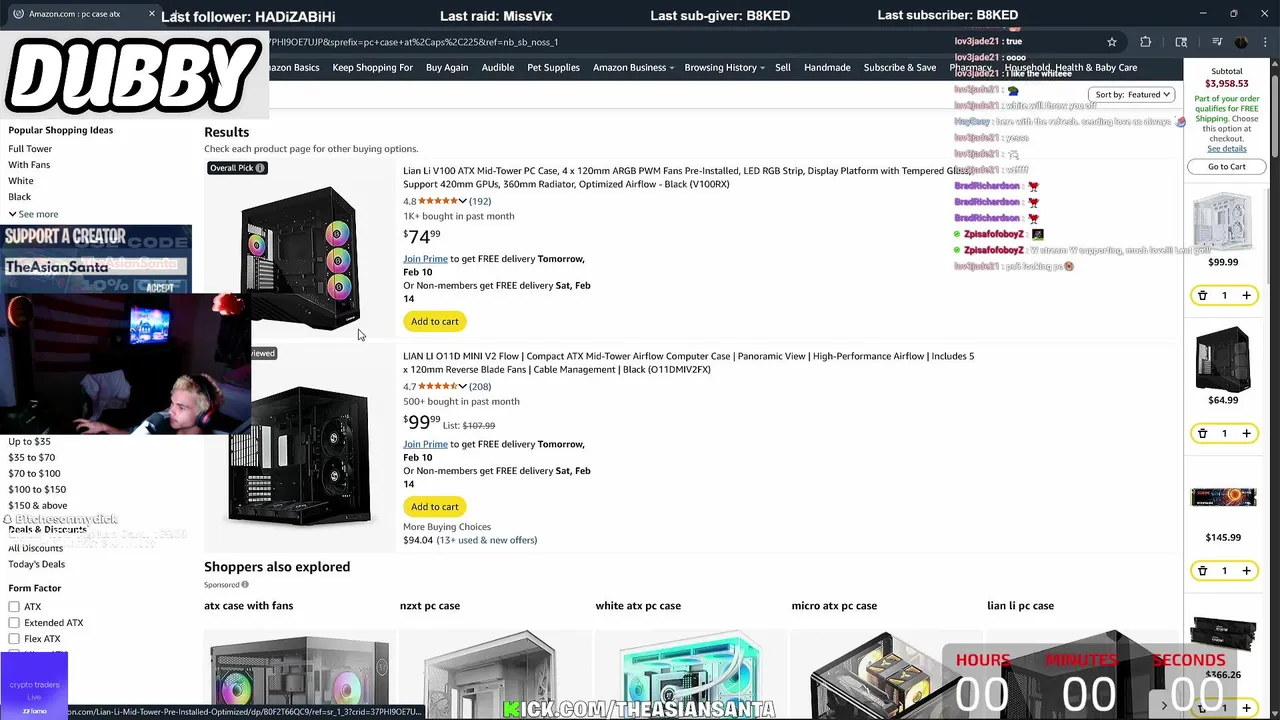Image resolution: width=1280 pixels, height=720 pixels.
Task: Add the Lian Li V100 case to cart
Action: click(x=434, y=322)
